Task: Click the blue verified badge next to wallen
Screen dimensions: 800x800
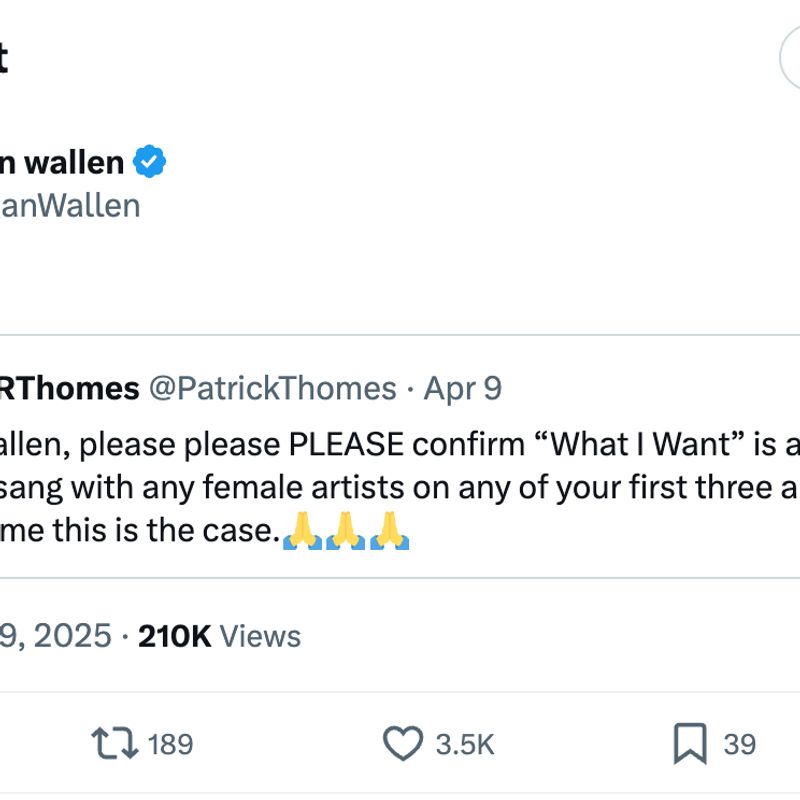Action: point(150,162)
